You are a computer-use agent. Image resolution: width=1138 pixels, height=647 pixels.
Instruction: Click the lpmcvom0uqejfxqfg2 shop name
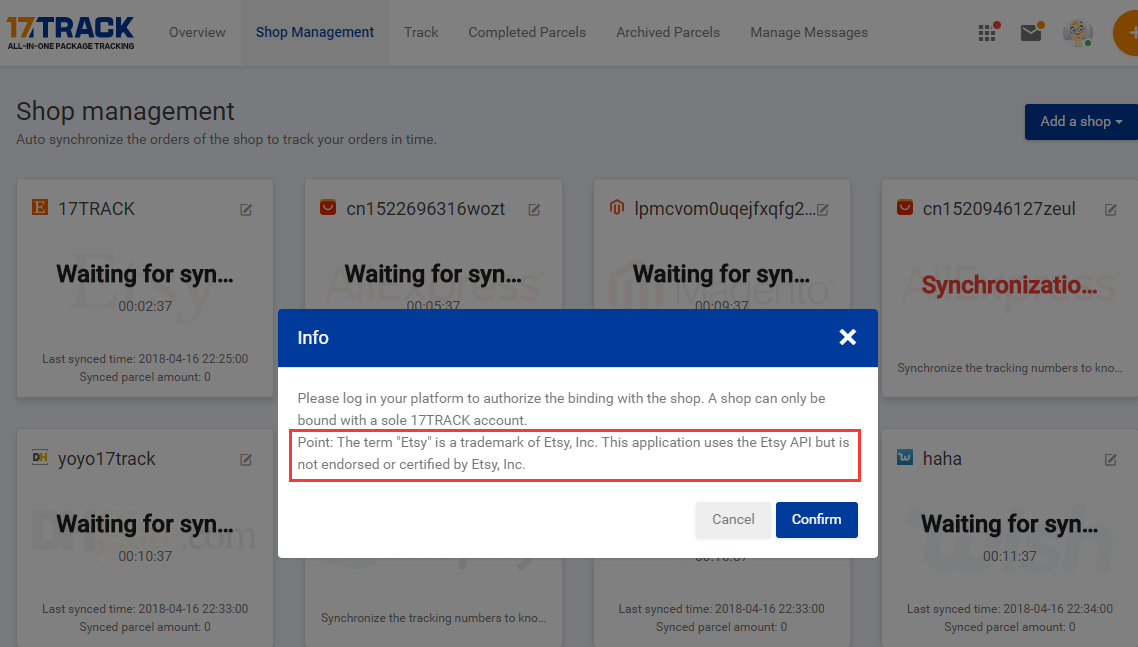click(724, 209)
